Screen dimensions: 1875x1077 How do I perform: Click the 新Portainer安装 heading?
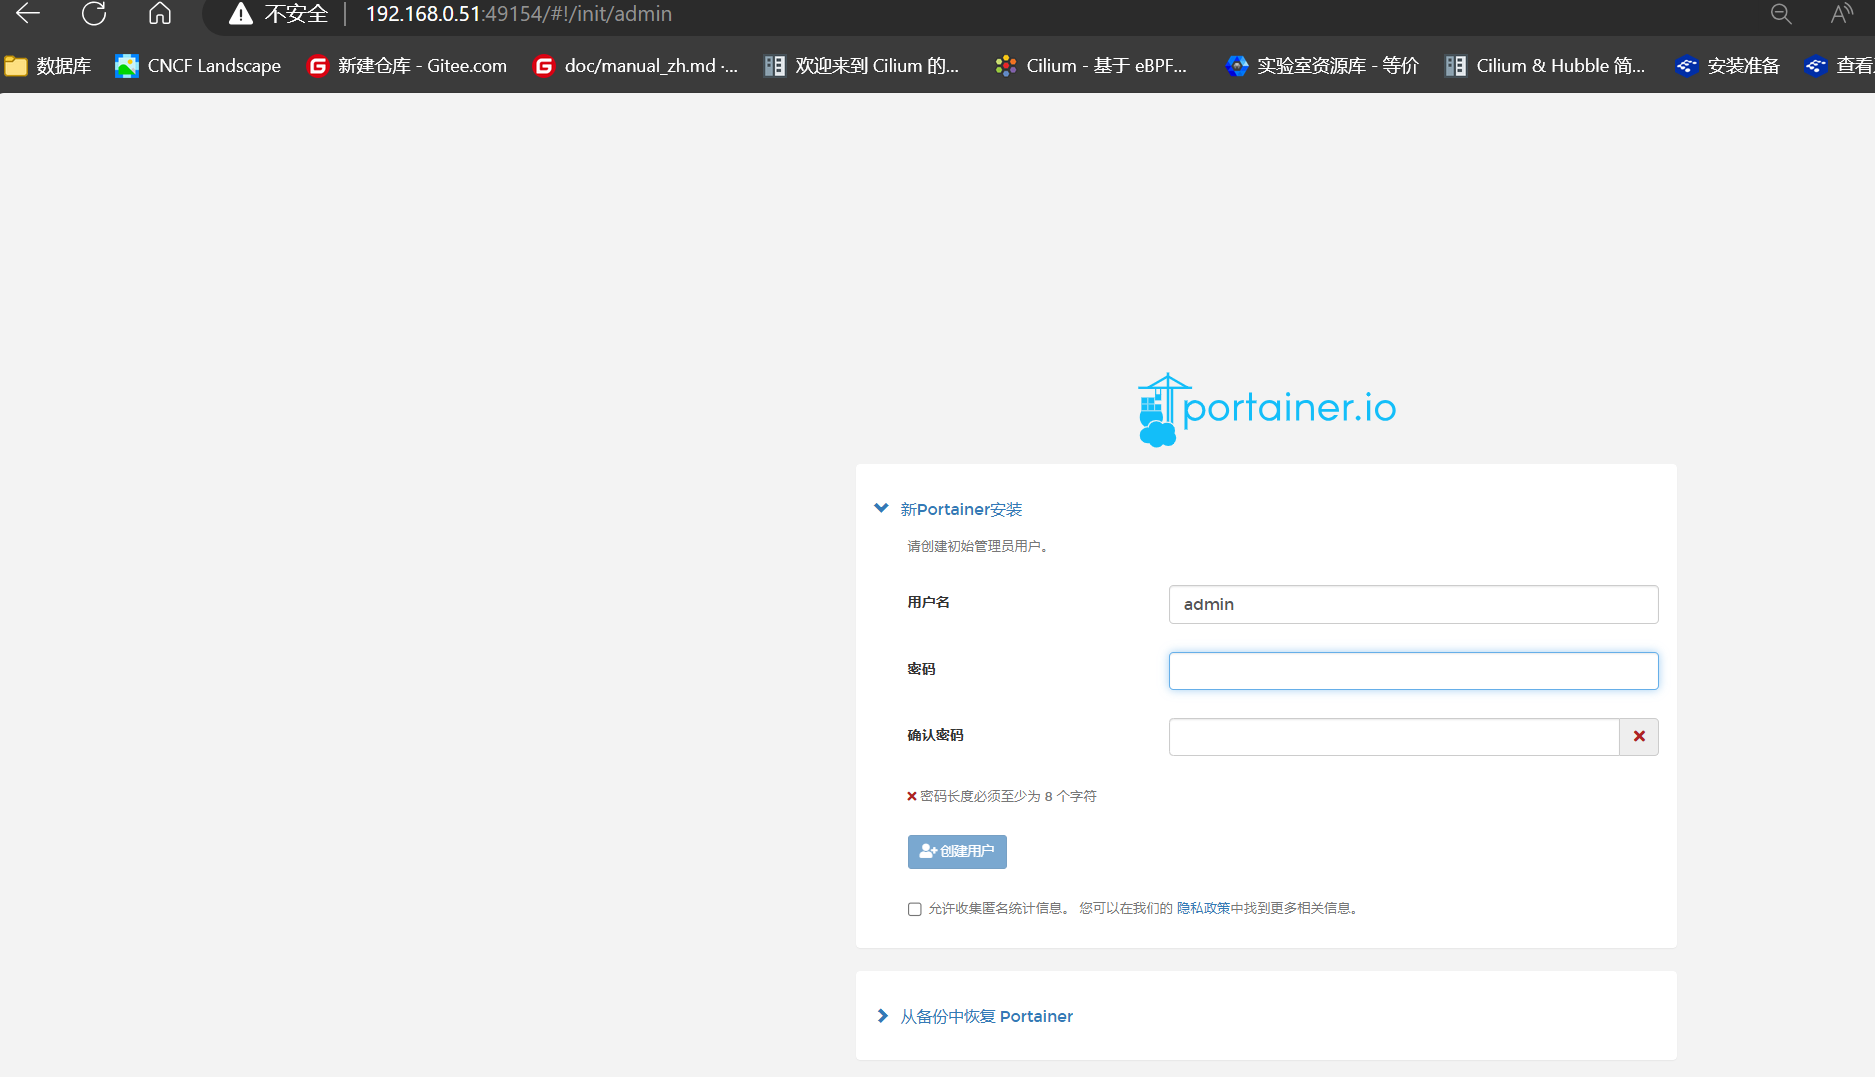961,510
